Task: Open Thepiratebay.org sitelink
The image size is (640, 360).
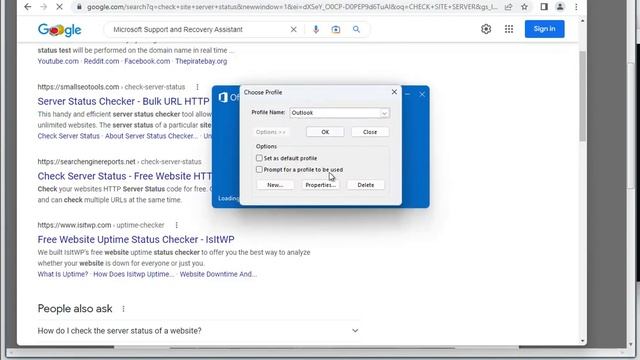Action: [x=201, y=61]
